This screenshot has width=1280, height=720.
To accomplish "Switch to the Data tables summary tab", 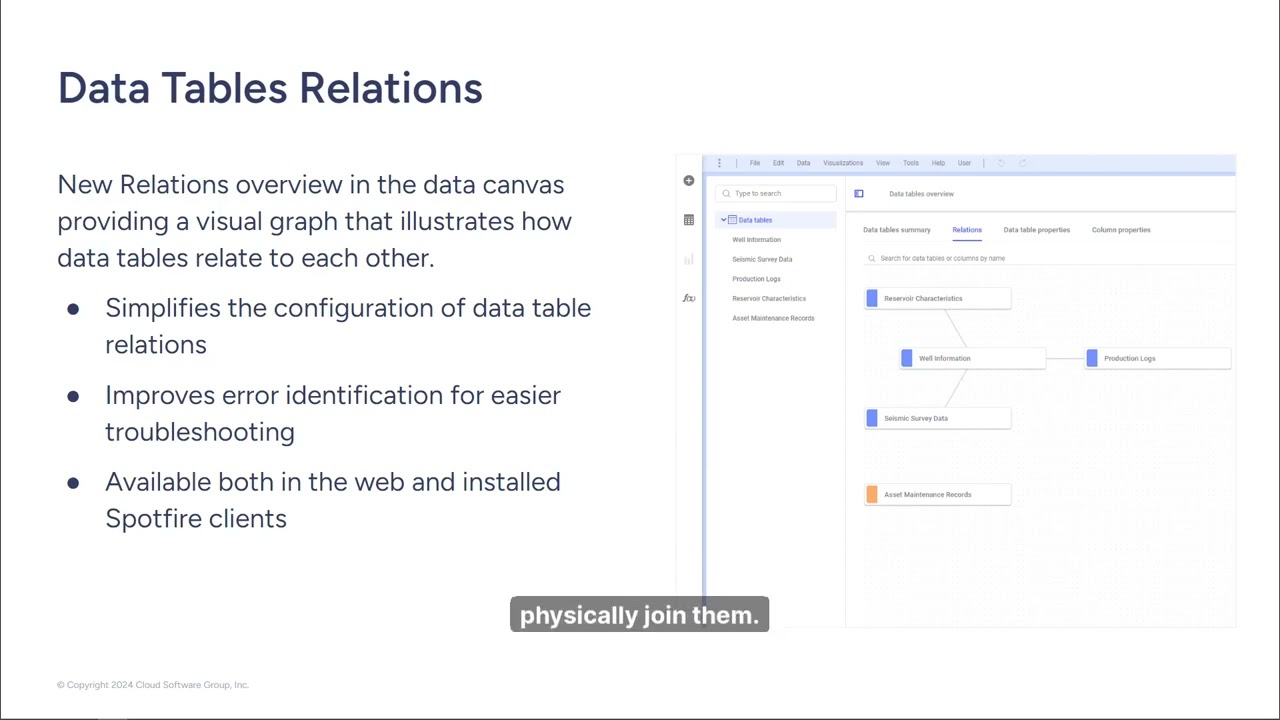I will click(896, 230).
